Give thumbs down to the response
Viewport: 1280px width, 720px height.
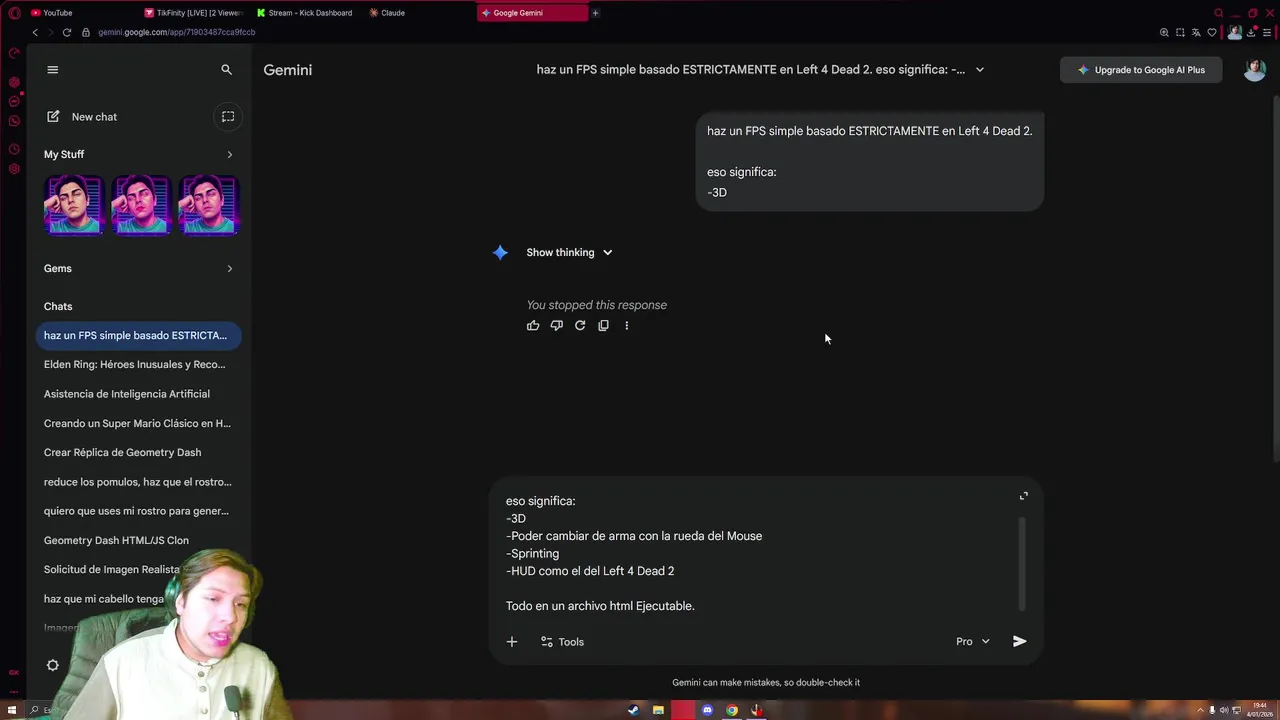point(556,326)
